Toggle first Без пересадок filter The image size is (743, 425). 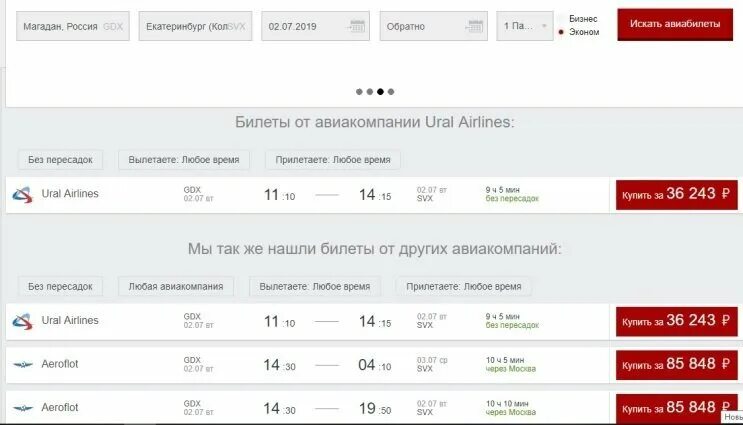(60, 160)
